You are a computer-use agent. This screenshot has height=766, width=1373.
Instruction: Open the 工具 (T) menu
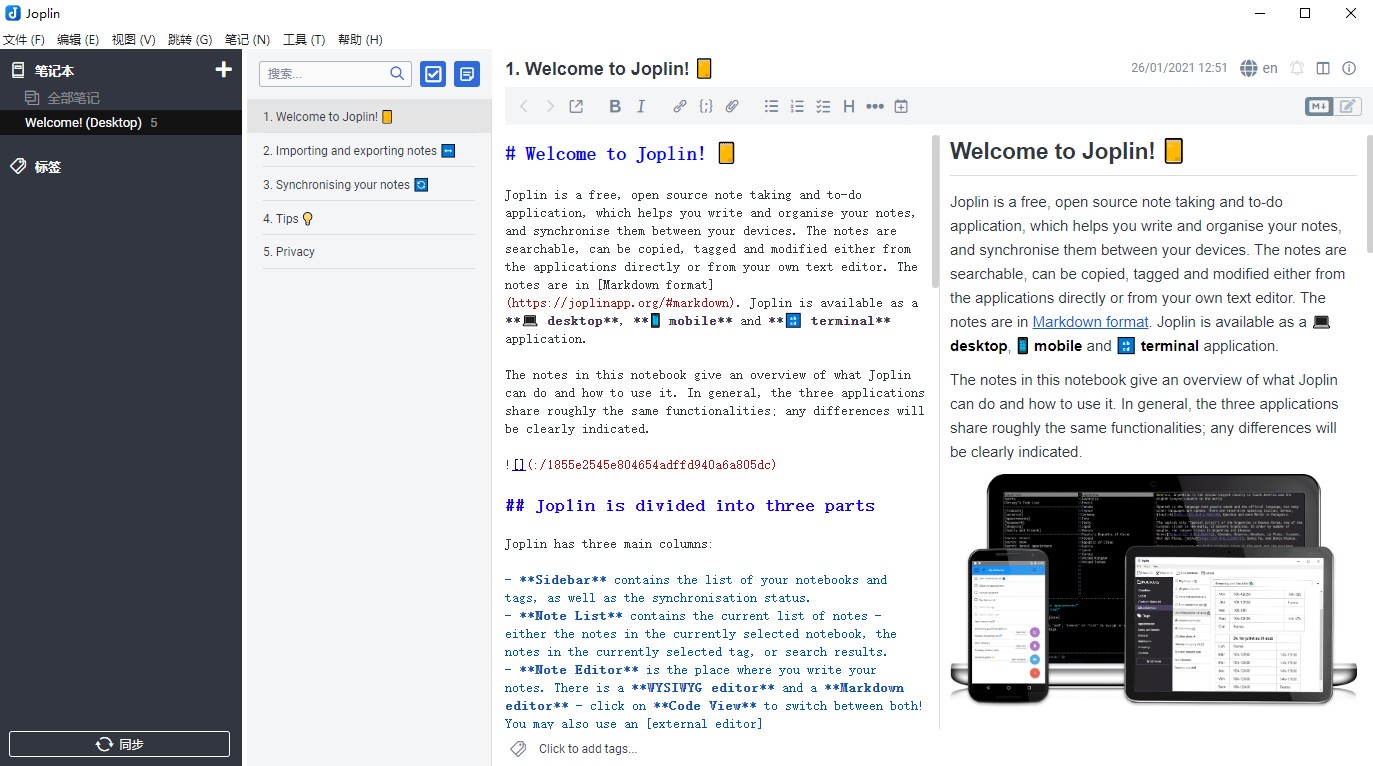click(303, 40)
